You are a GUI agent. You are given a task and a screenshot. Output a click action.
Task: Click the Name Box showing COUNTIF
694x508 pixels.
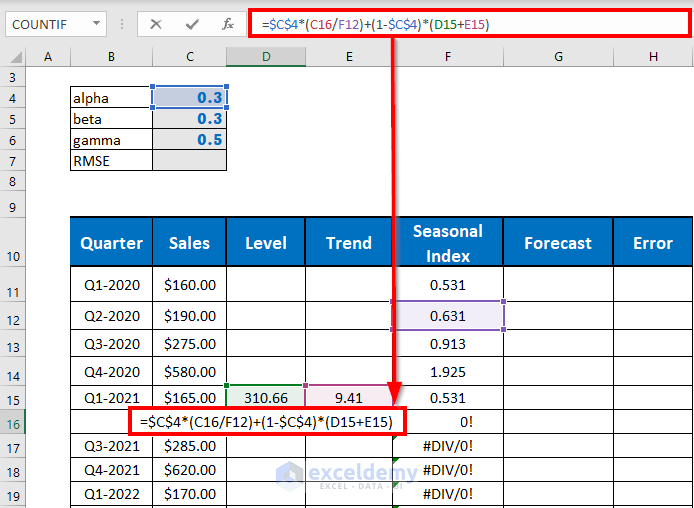(48, 24)
